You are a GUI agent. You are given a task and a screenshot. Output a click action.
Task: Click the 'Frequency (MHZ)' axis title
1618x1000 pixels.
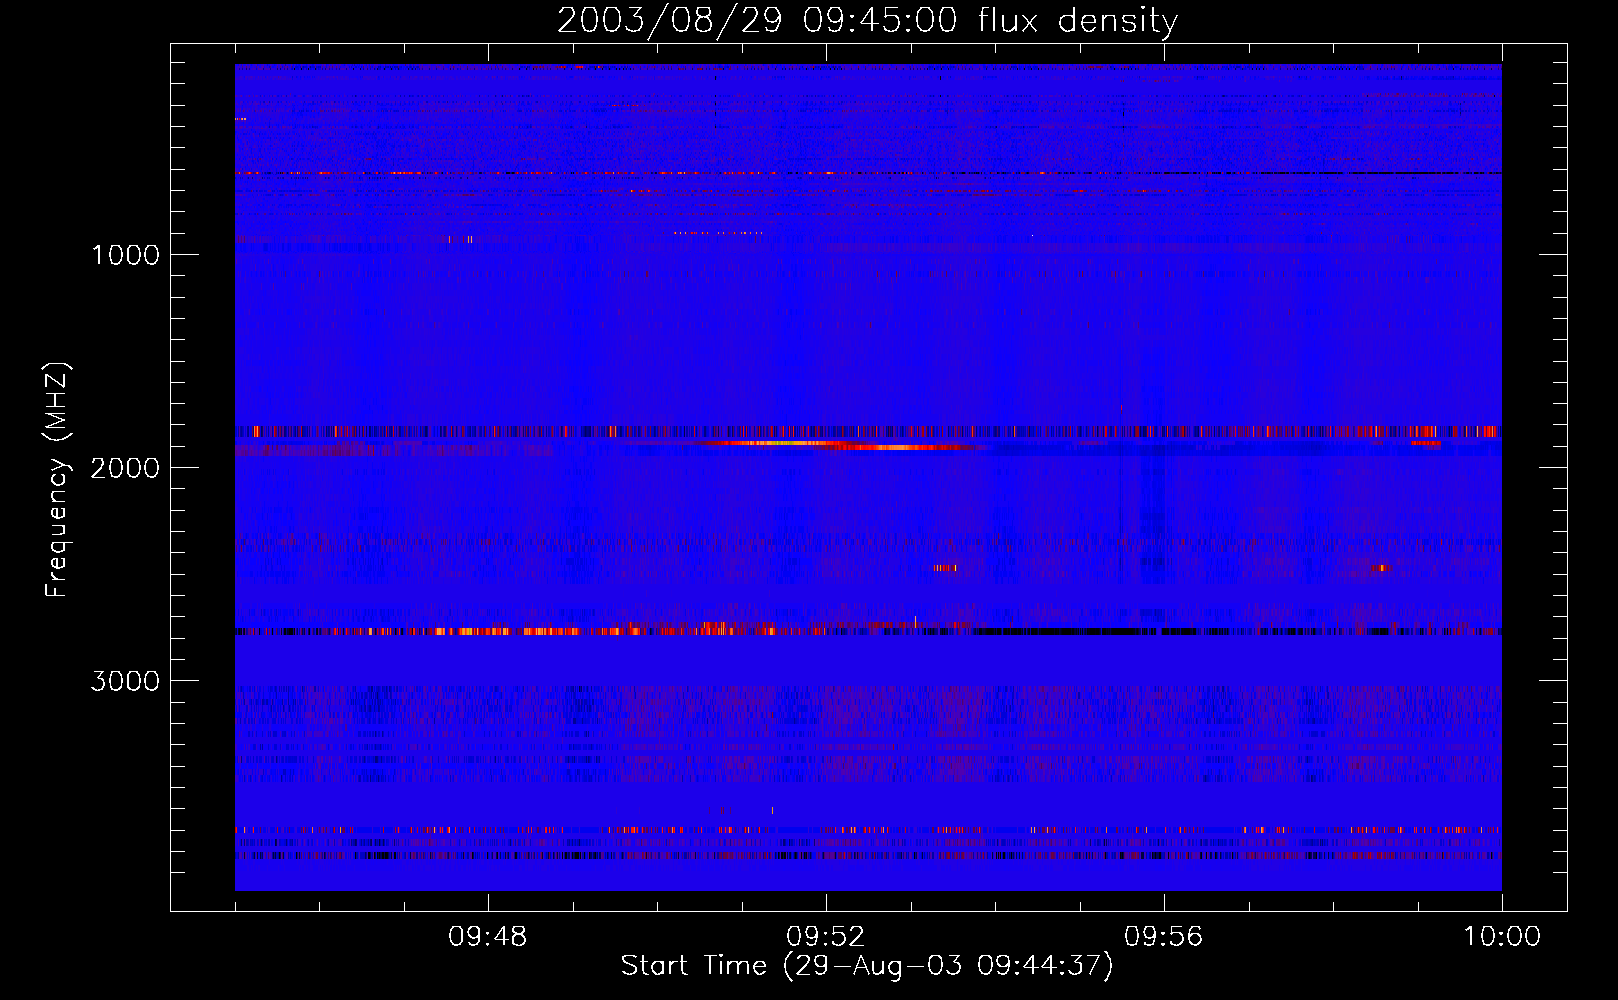57,480
